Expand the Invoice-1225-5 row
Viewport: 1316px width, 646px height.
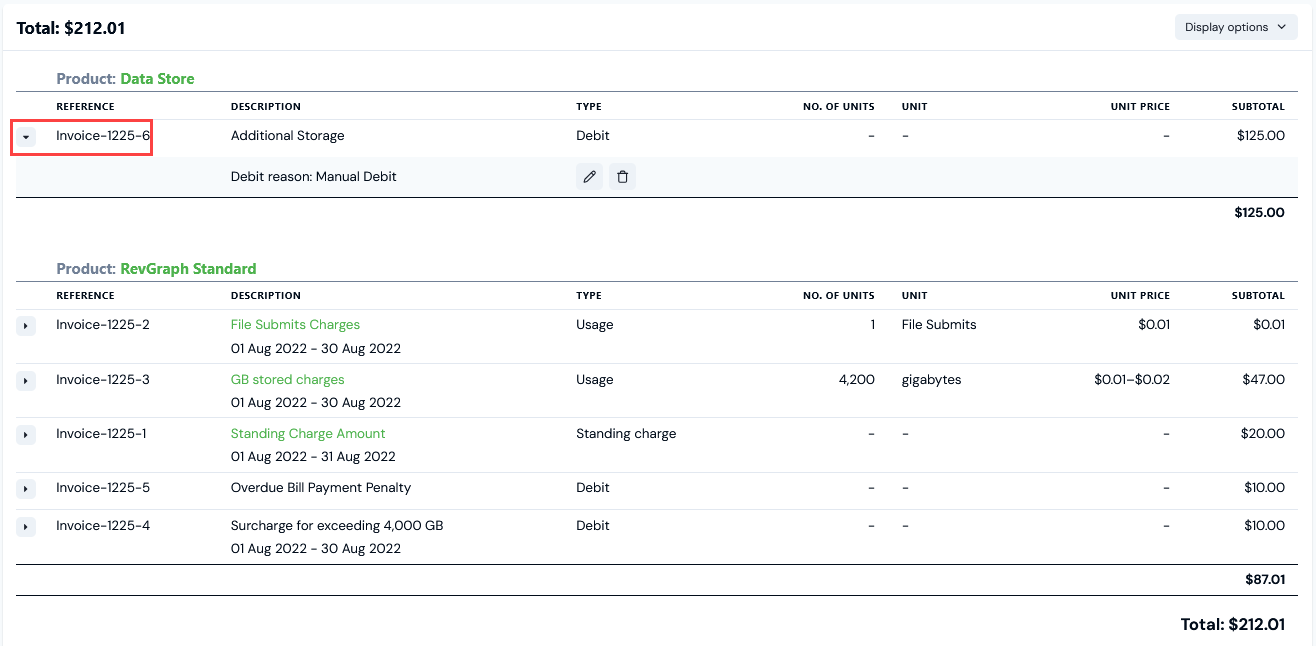[26, 489]
